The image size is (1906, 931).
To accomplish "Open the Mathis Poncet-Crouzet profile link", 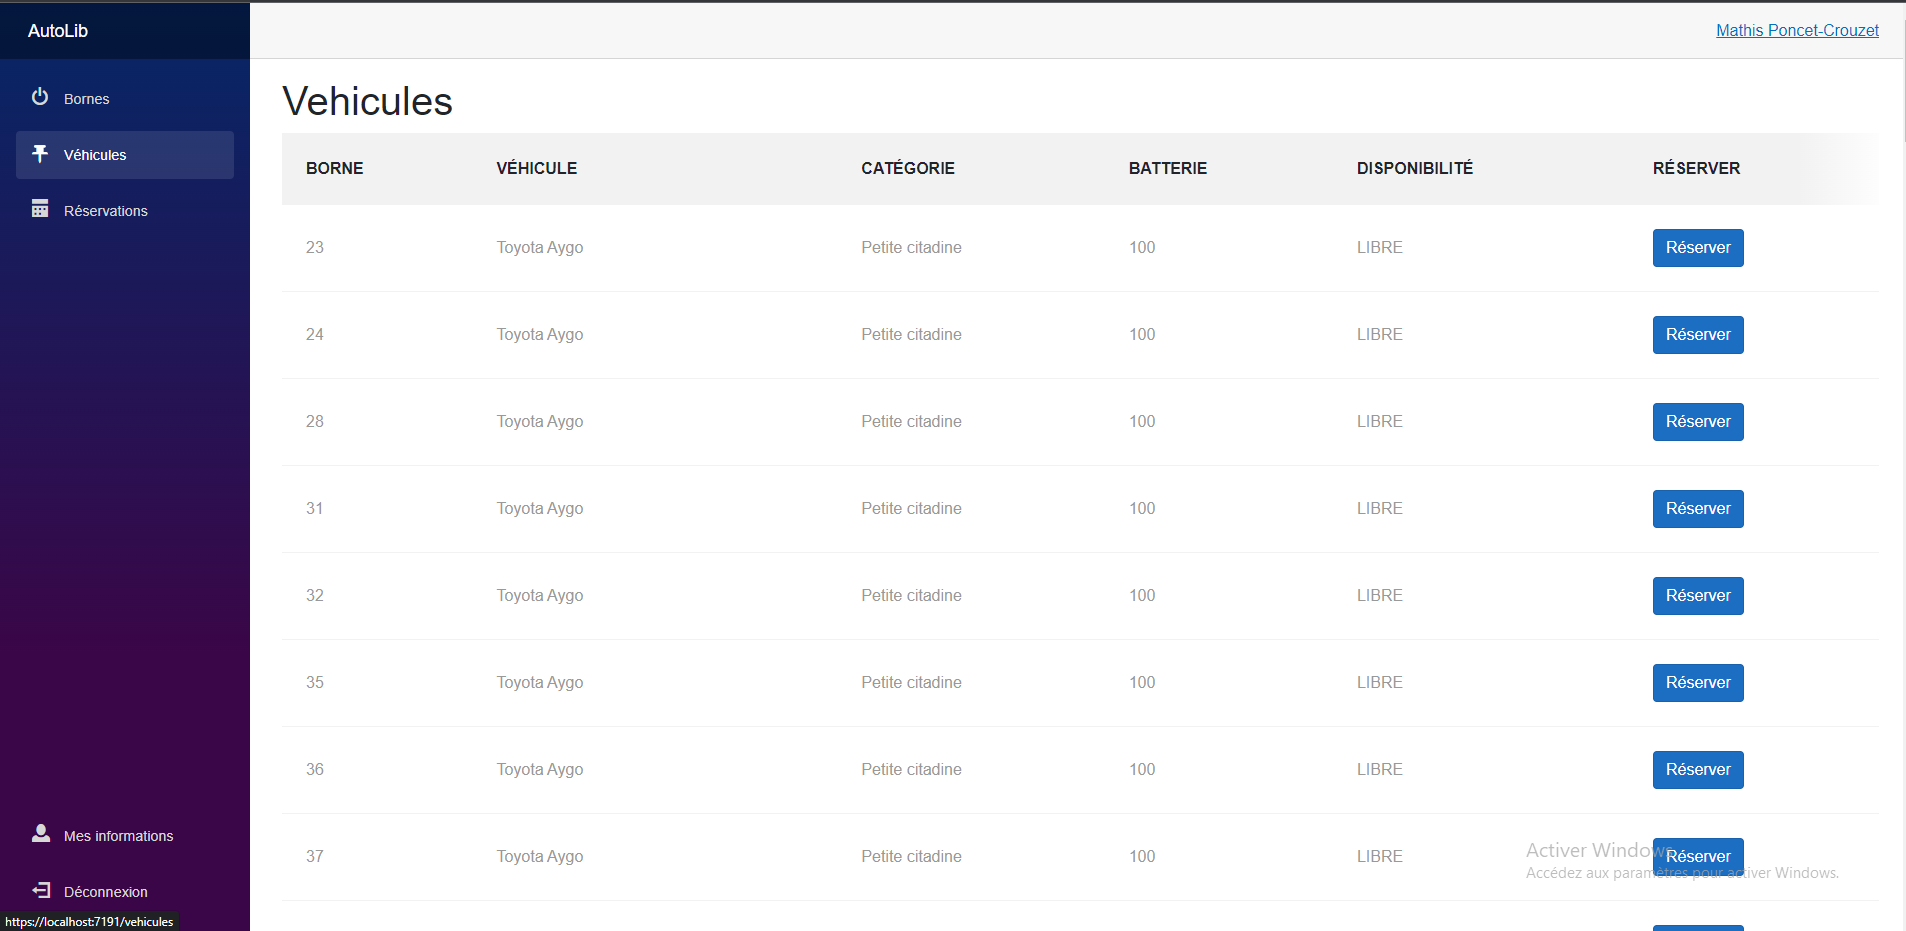I will pos(1797,30).
